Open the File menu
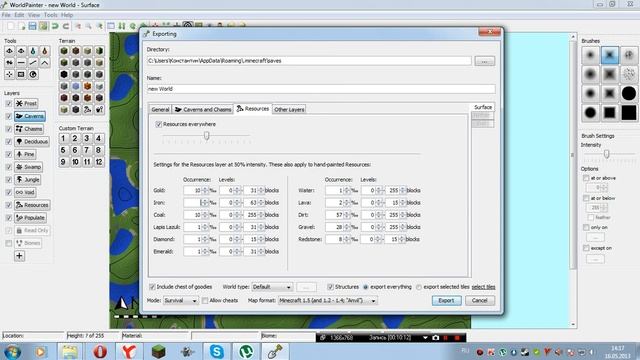The height and width of the screenshot is (360, 640). [6, 15]
